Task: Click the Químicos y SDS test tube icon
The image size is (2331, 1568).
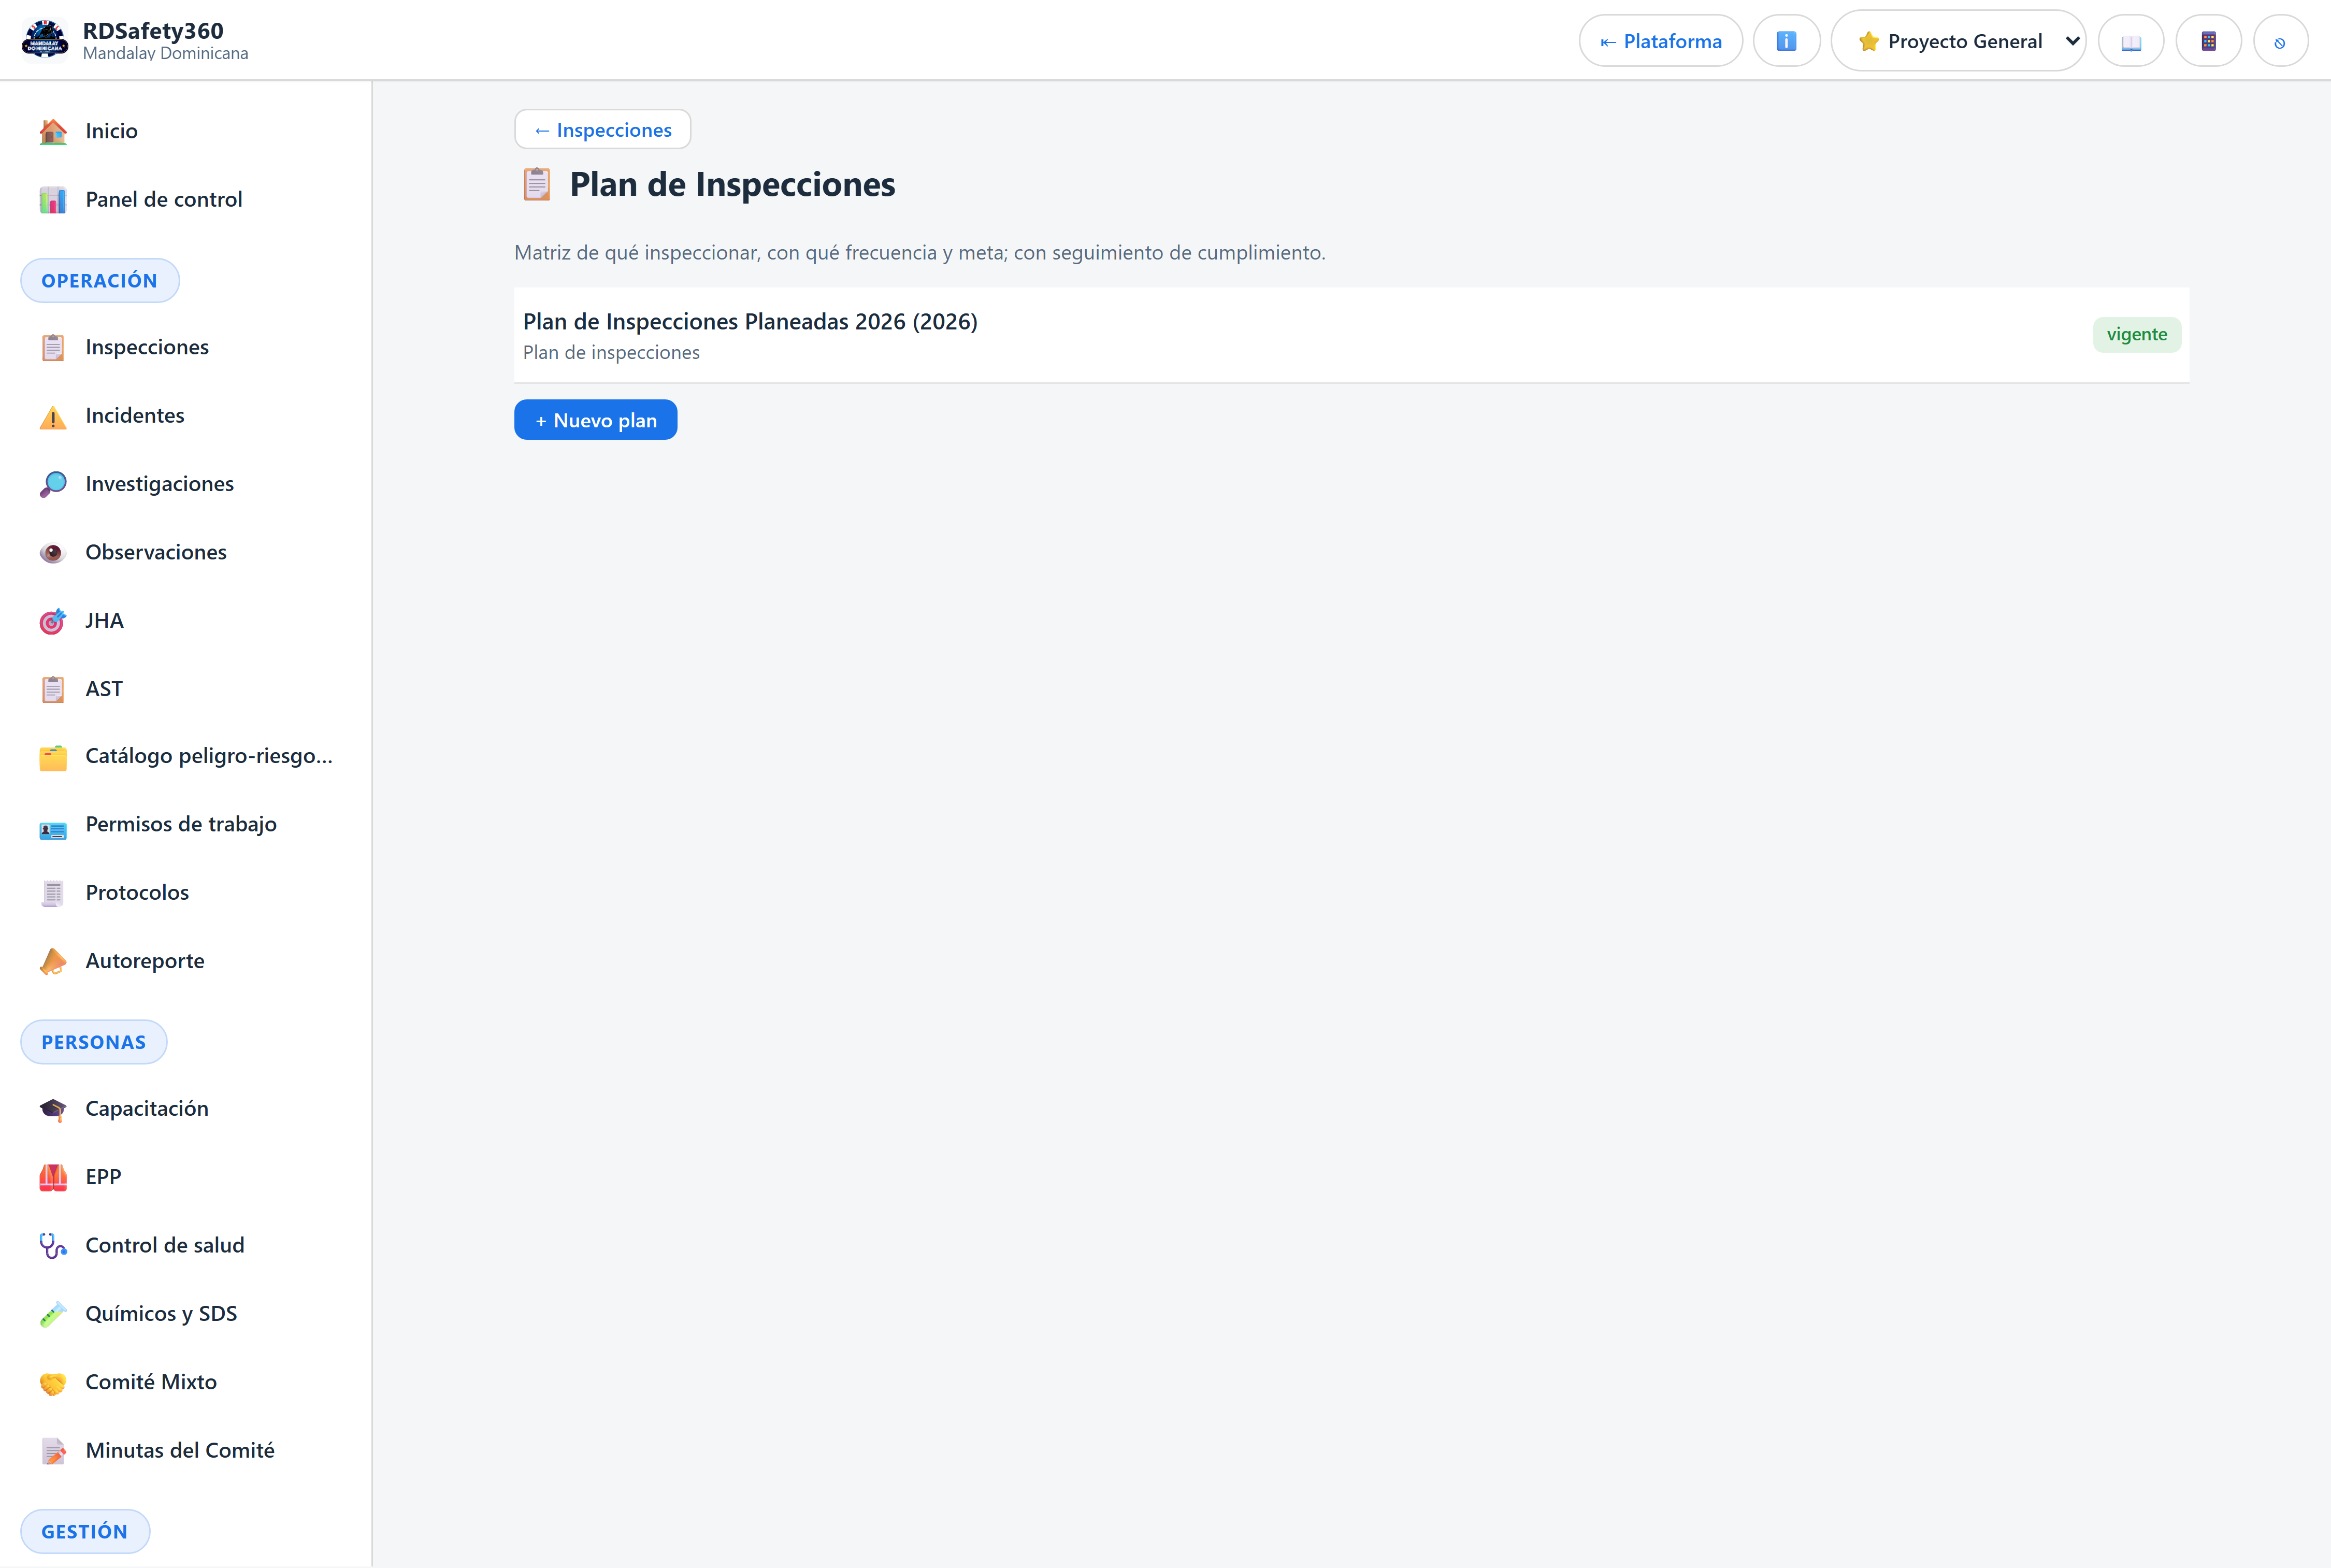Action: click(53, 1314)
